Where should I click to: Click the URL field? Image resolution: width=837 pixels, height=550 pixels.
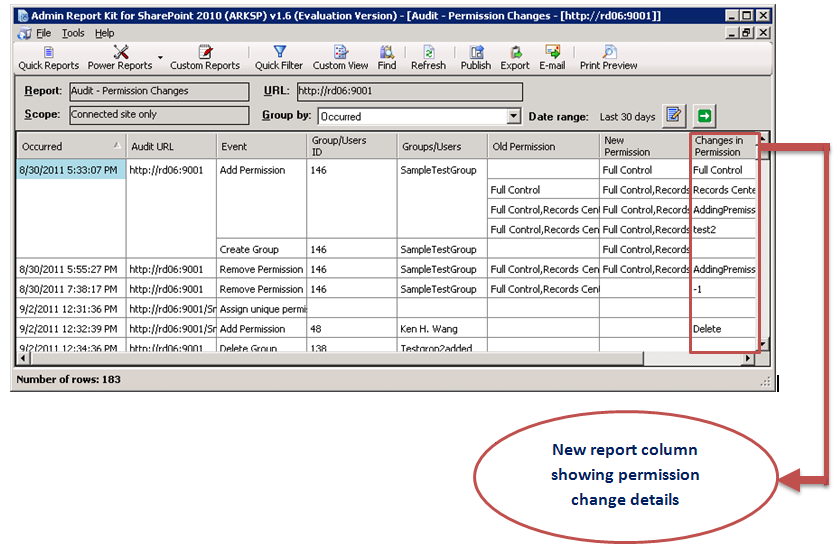pos(409,91)
